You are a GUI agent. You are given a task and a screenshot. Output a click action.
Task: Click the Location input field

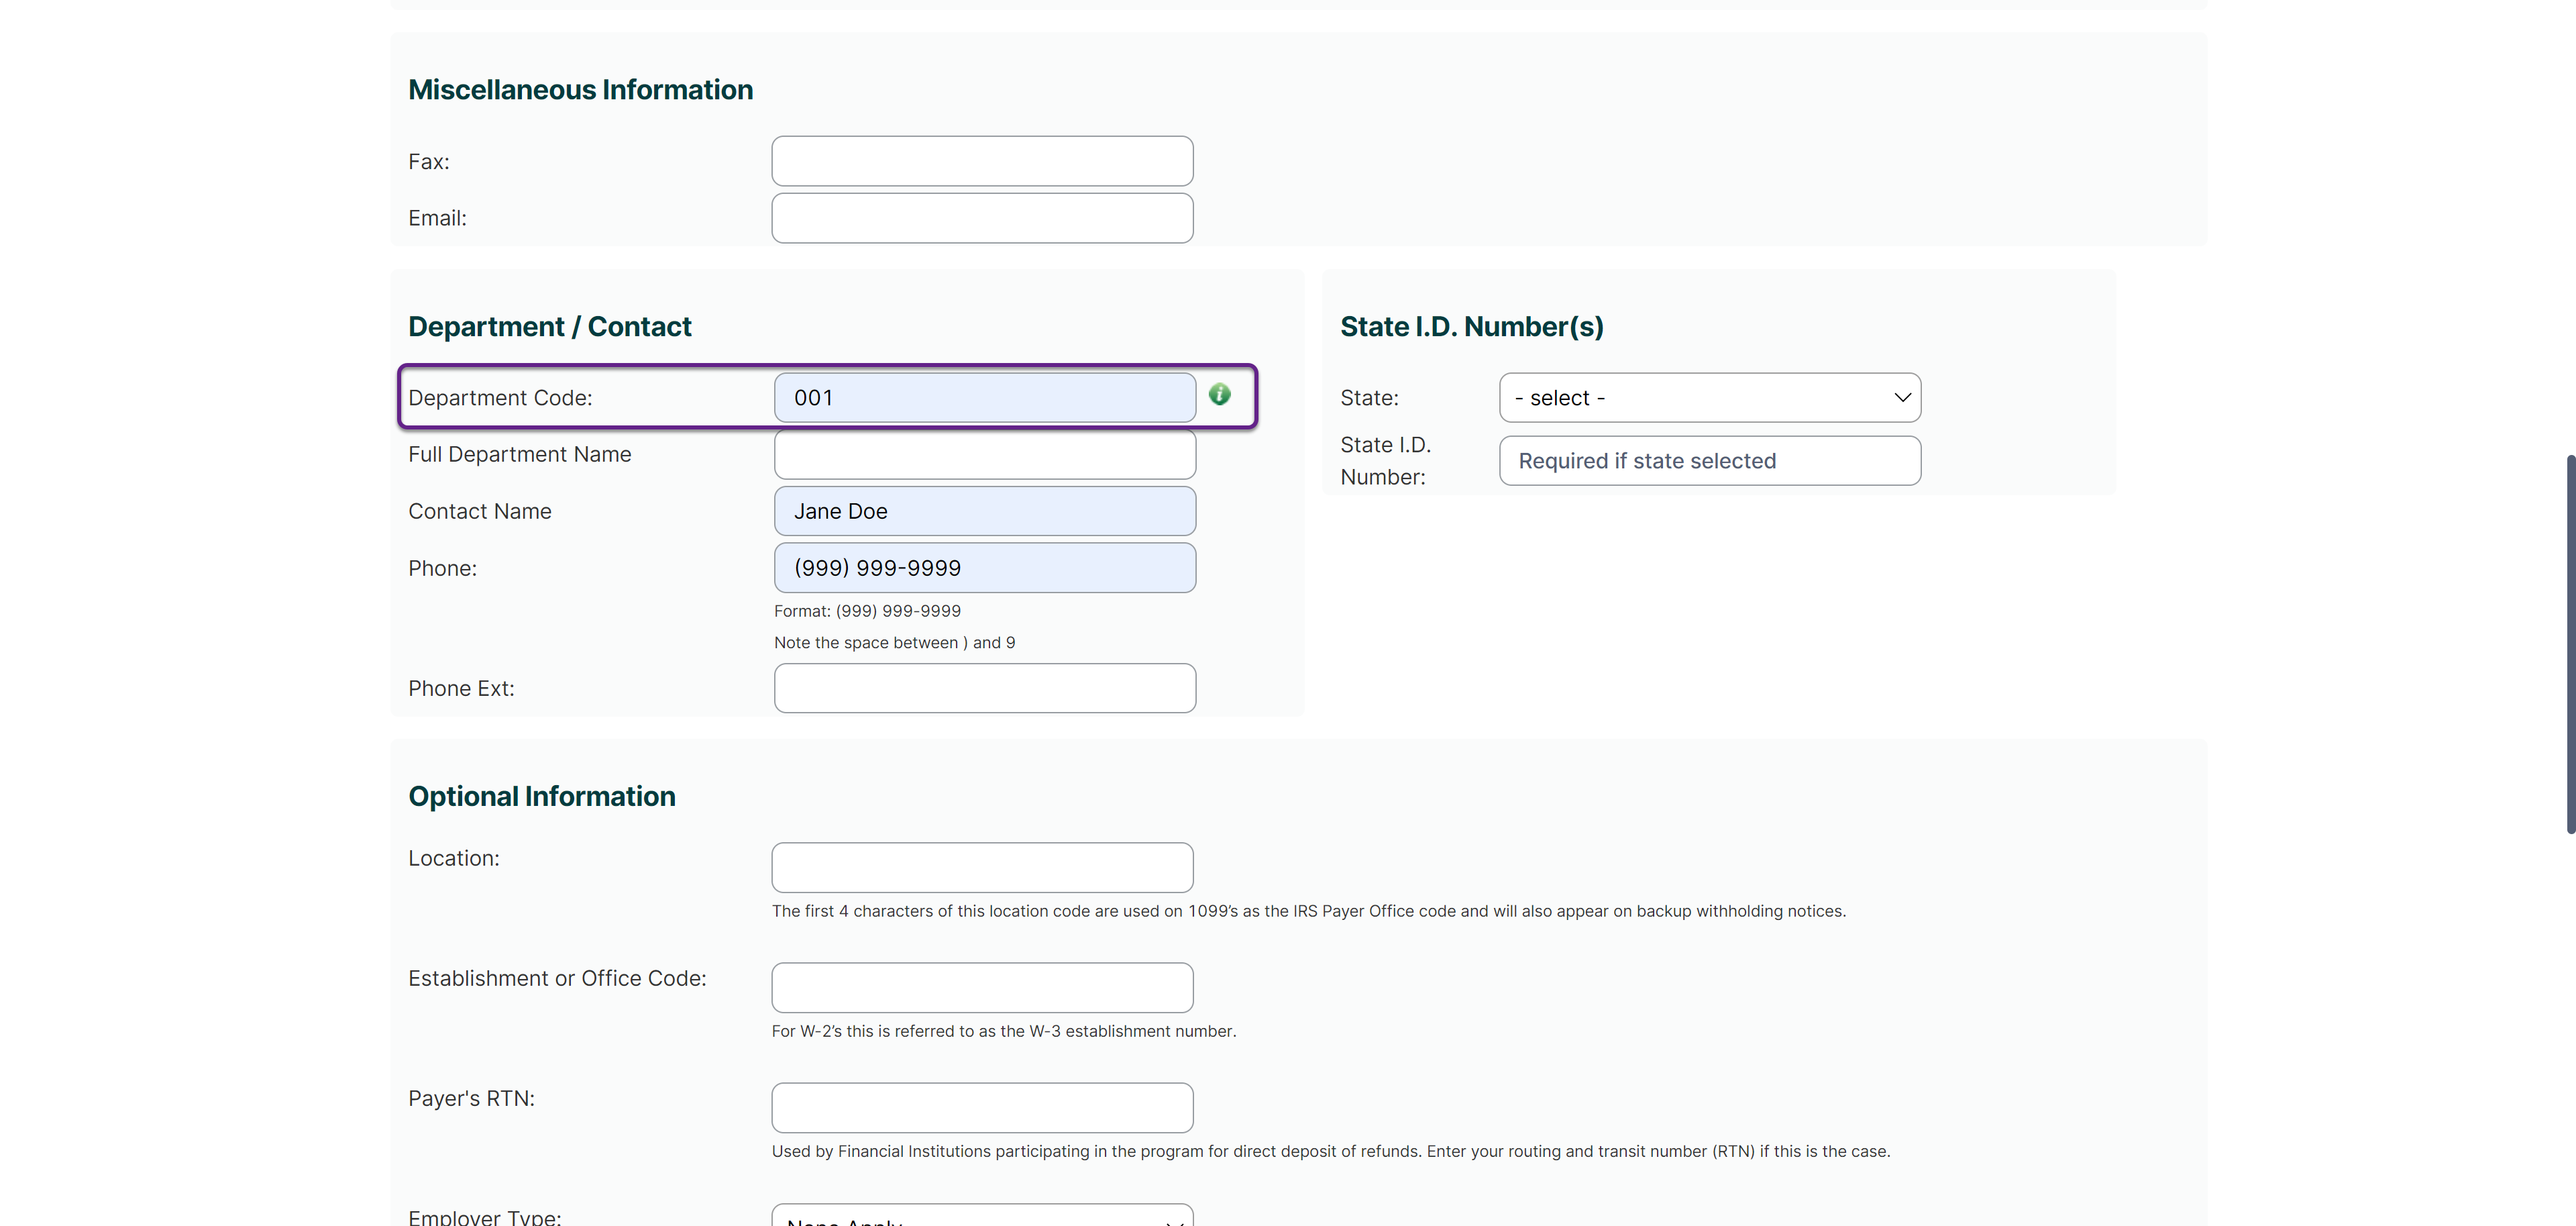(x=981, y=867)
